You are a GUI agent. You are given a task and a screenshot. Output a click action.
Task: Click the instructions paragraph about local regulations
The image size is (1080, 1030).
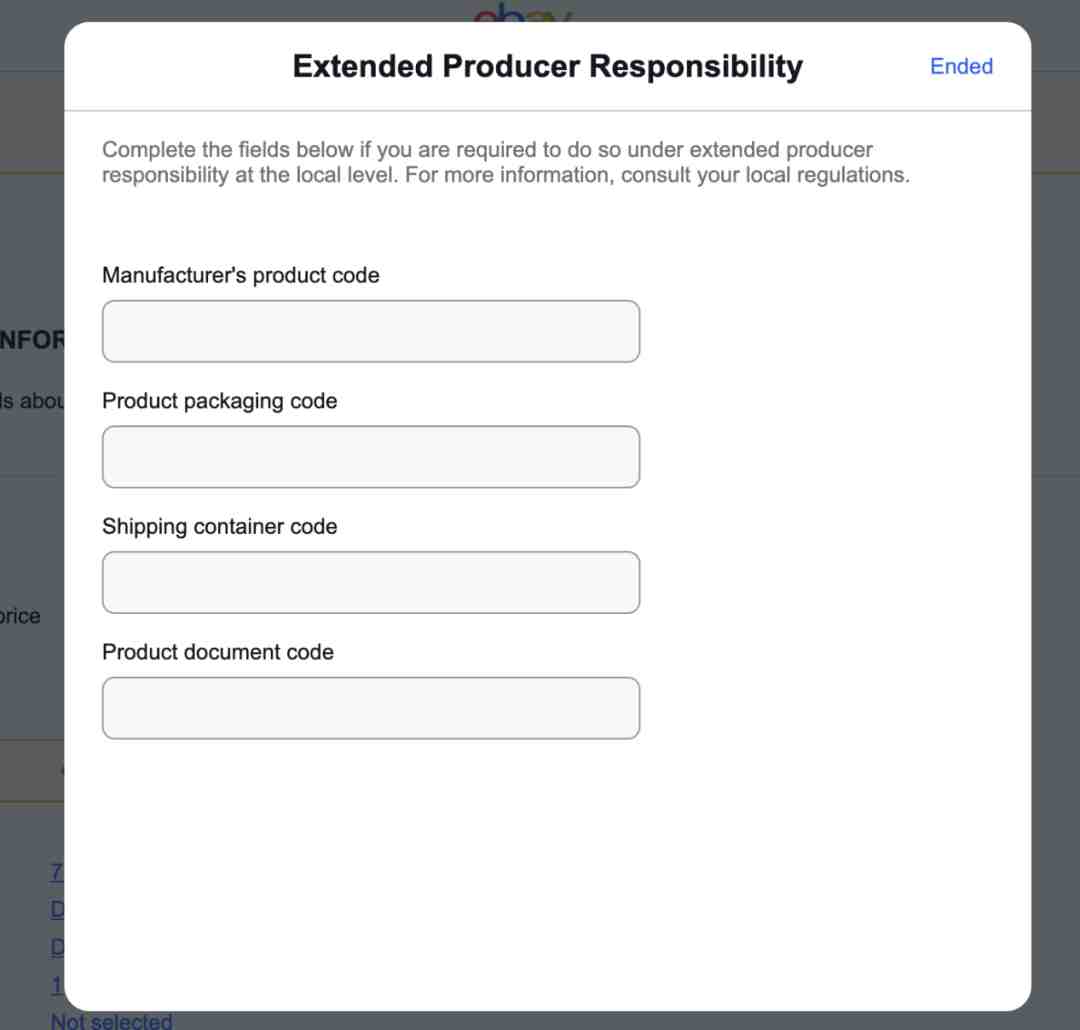(506, 162)
